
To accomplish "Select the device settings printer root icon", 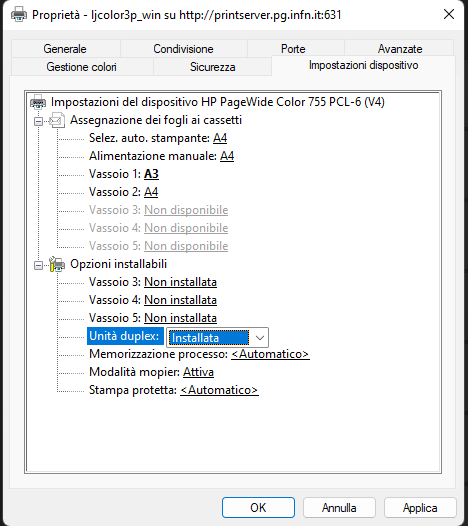I will coord(38,102).
